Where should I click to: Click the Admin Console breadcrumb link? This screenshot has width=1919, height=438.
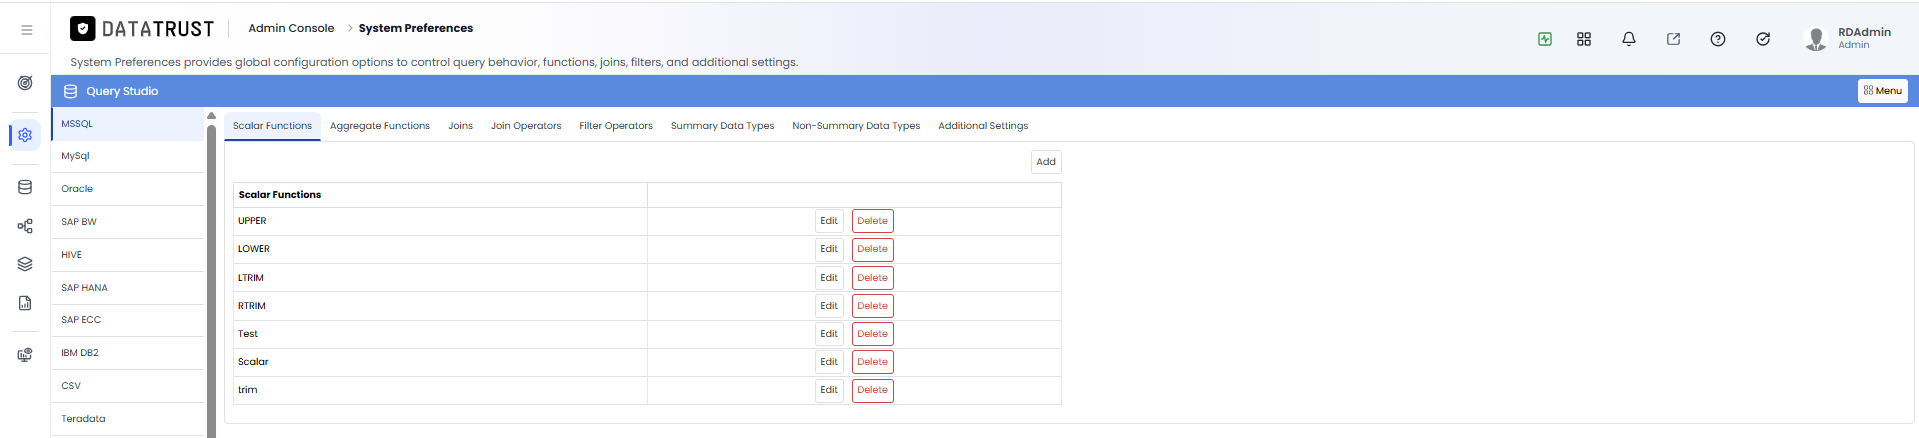coord(291,28)
